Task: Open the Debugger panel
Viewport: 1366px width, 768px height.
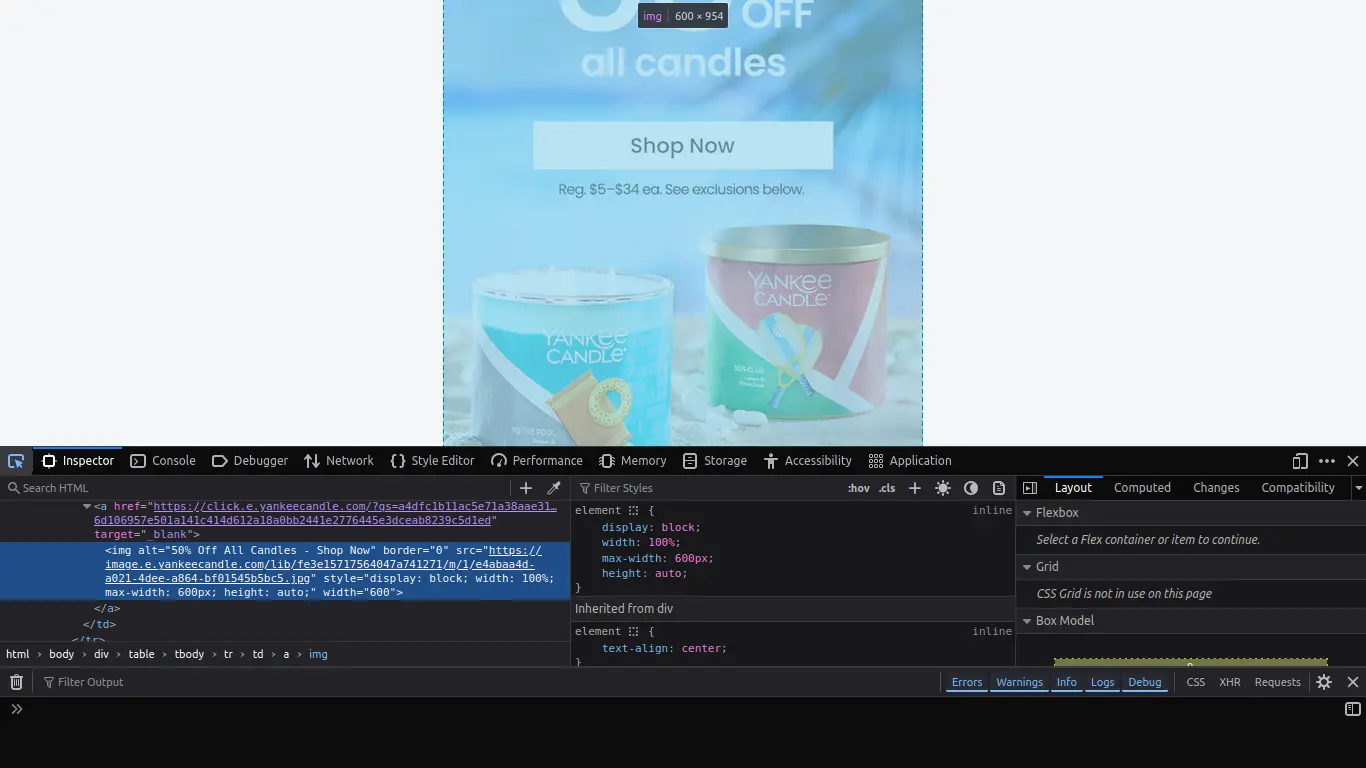Action: tap(250, 461)
